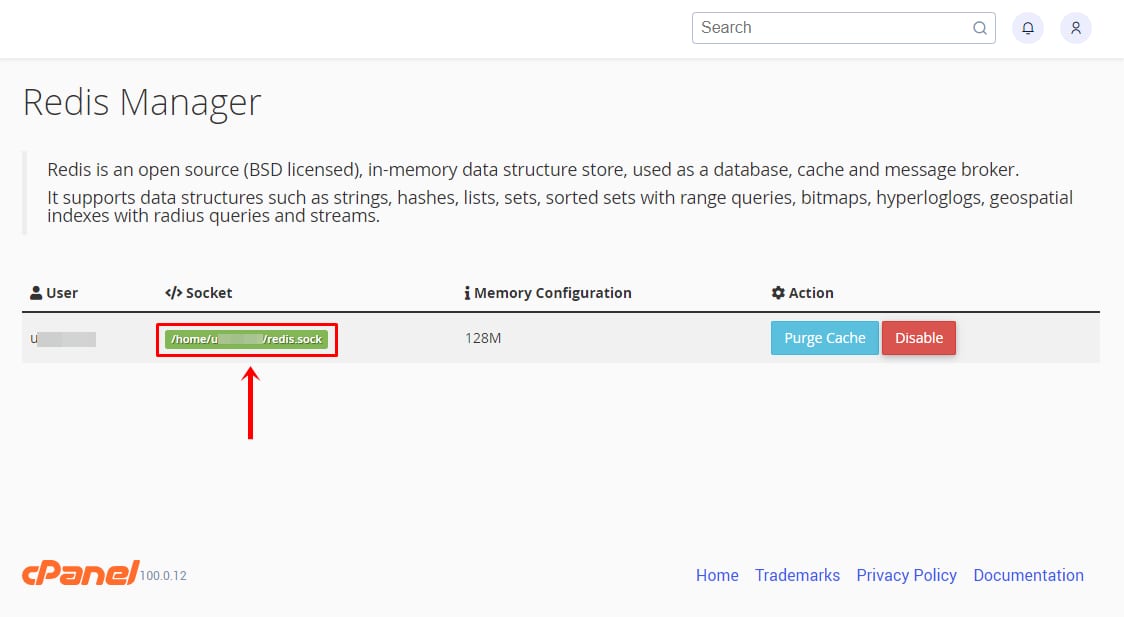
Task: Open the Documentation footer link
Action: tap(1028, 575)
